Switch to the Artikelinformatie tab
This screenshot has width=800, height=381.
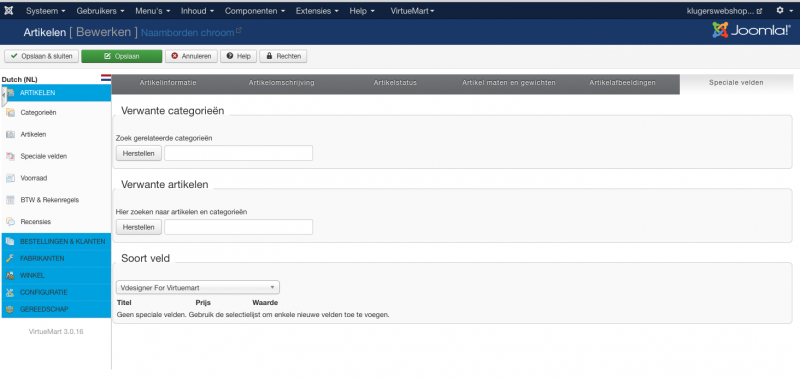168,84
